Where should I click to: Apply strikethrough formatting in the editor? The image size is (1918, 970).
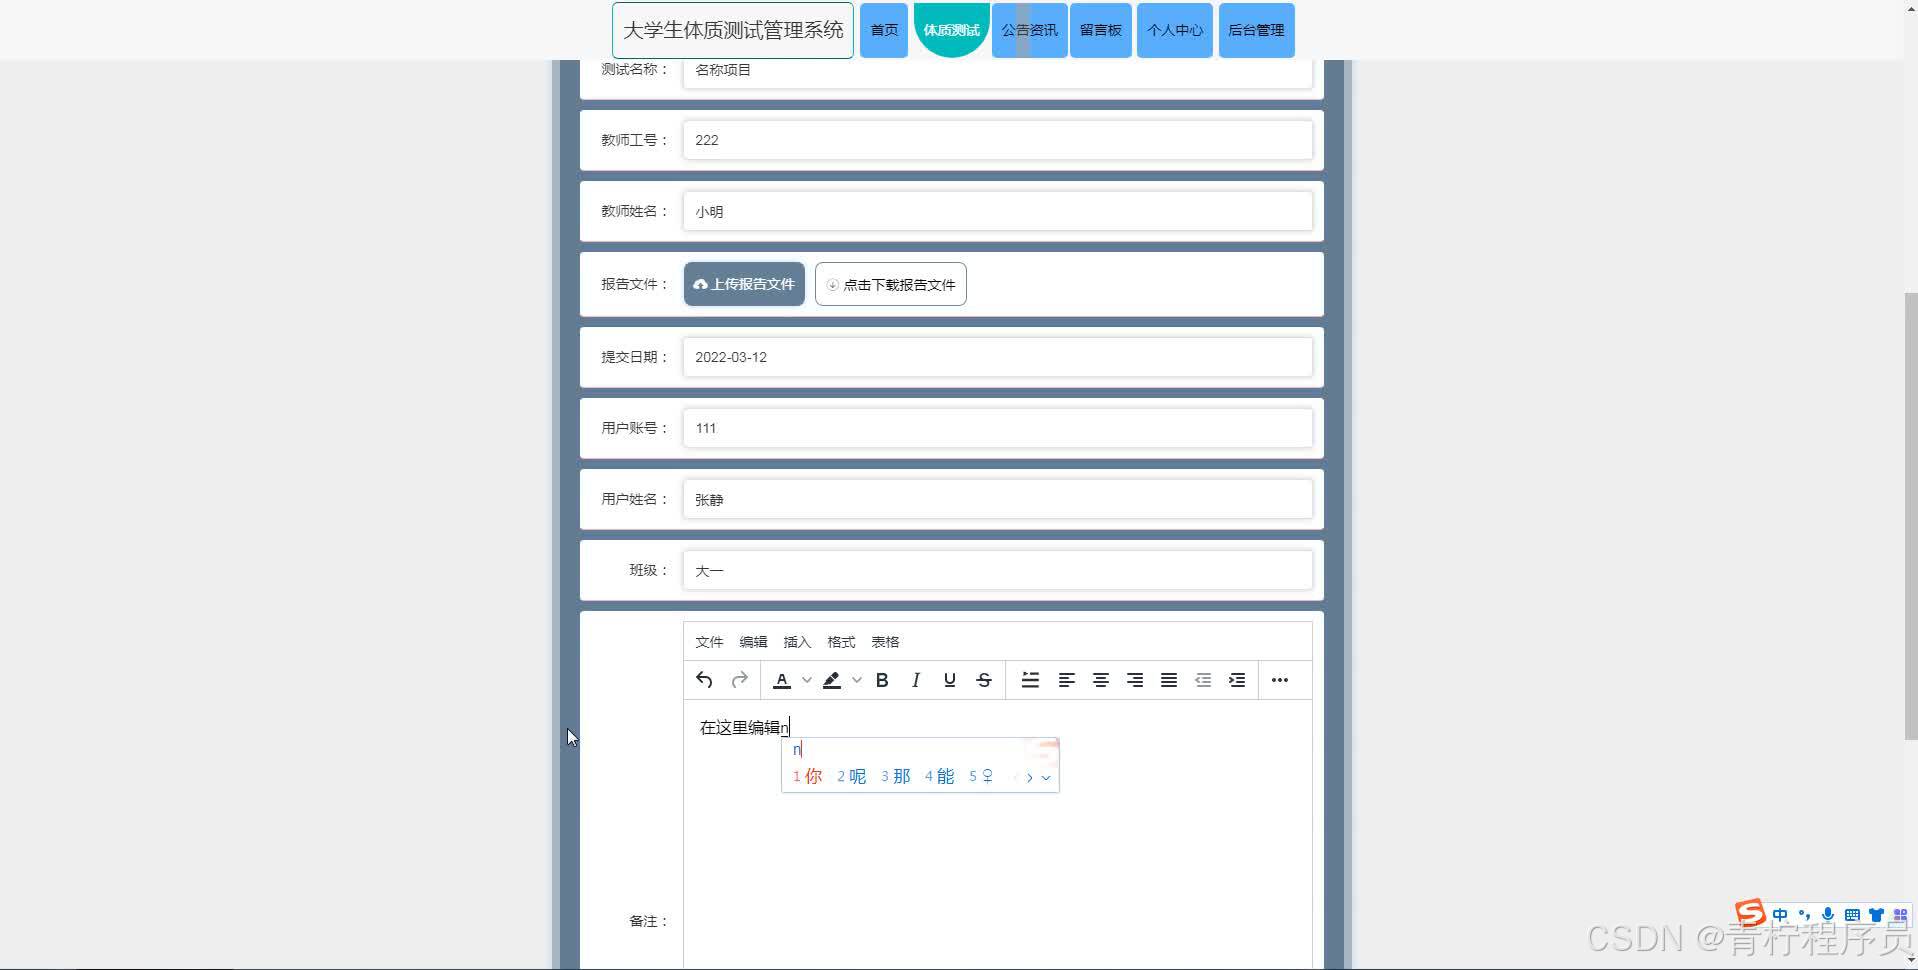(x=984, y=679)
